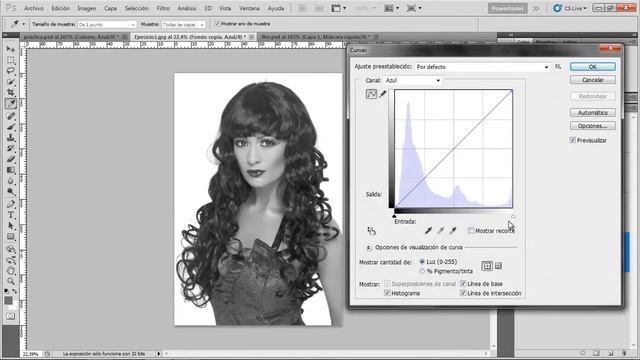
Task: Open the Edición menu
Action: [60, 8]
